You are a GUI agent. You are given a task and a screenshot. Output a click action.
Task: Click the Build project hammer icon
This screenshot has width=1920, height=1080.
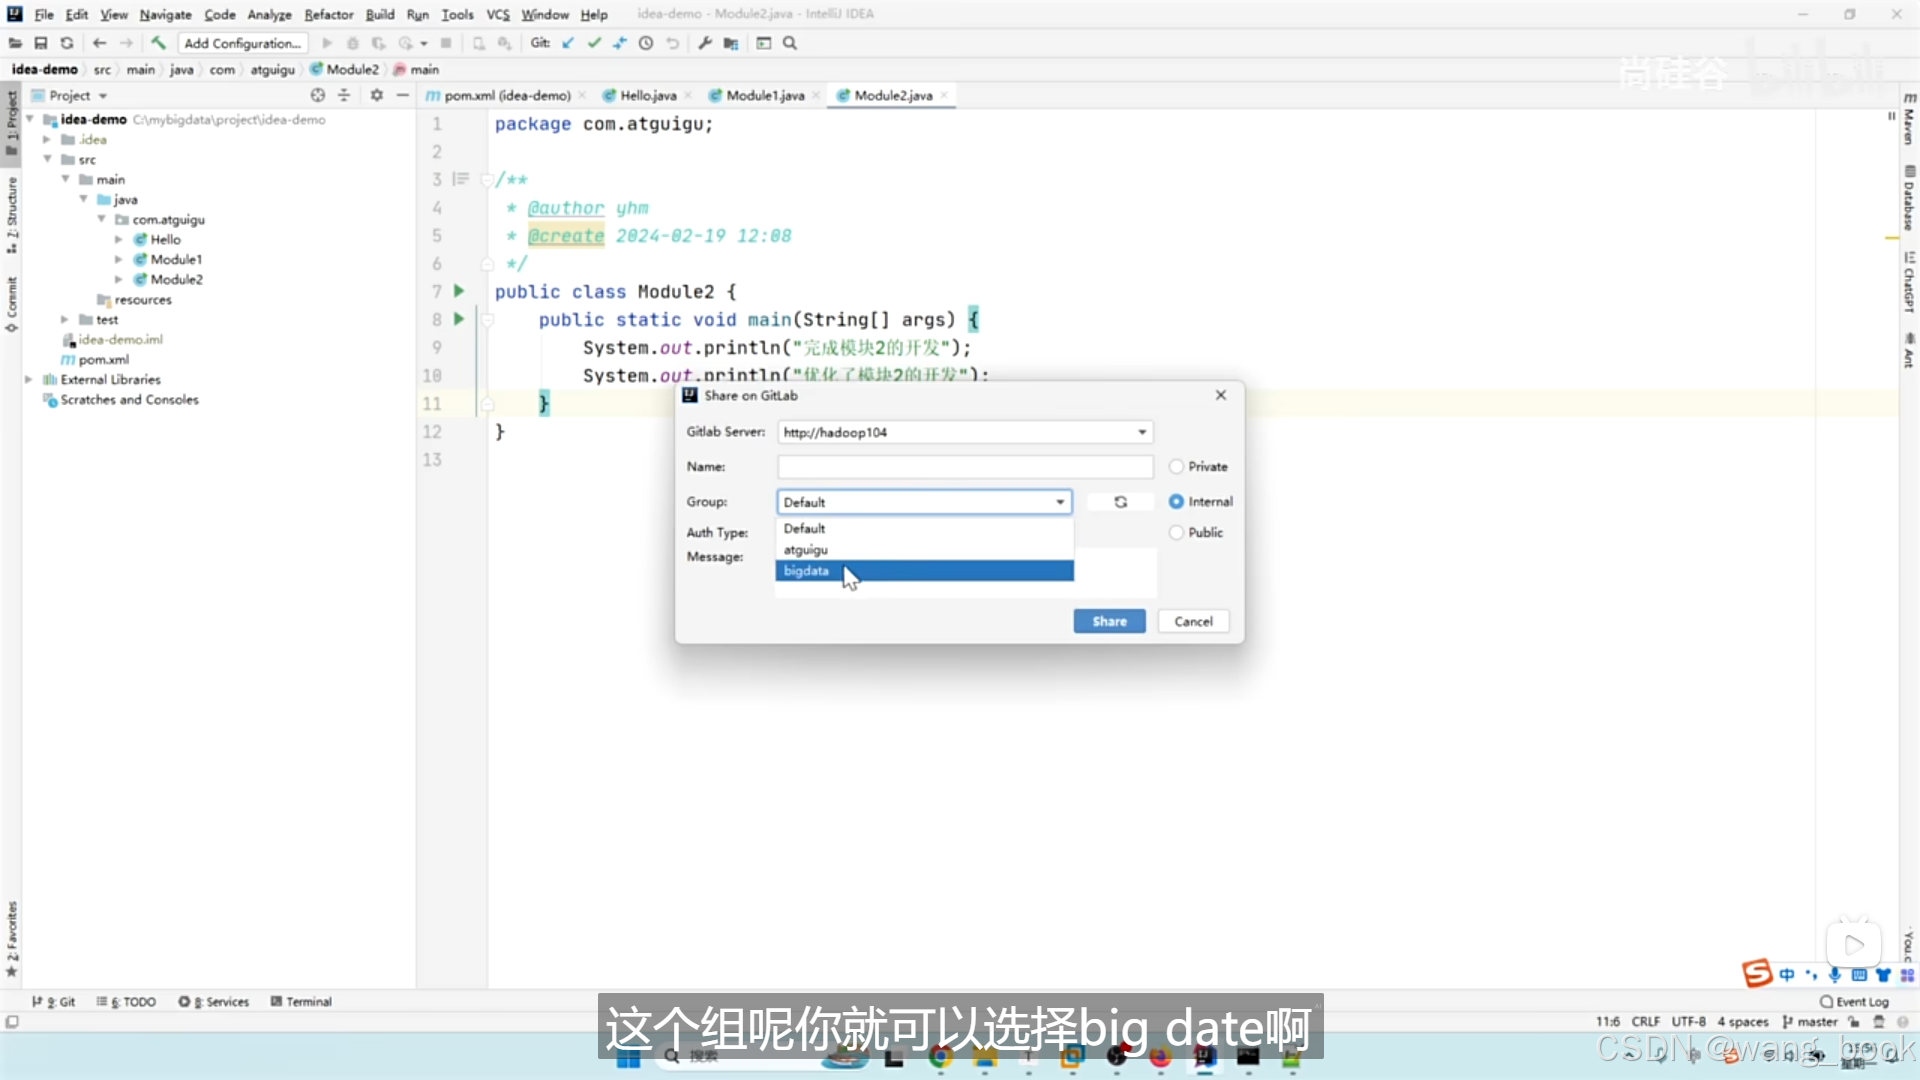[x=158, y=43]
